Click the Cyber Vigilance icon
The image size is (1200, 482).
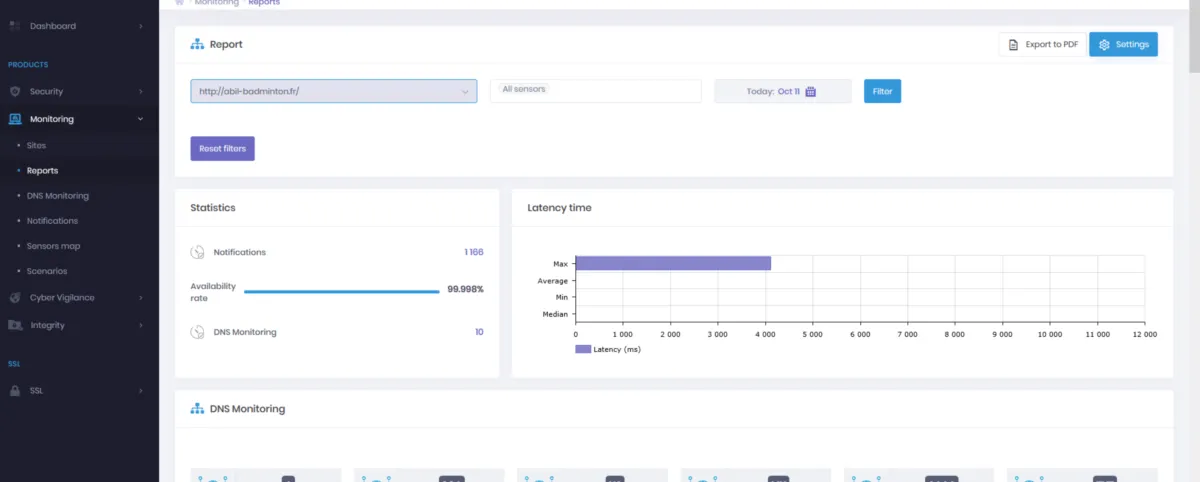point(15,297)
